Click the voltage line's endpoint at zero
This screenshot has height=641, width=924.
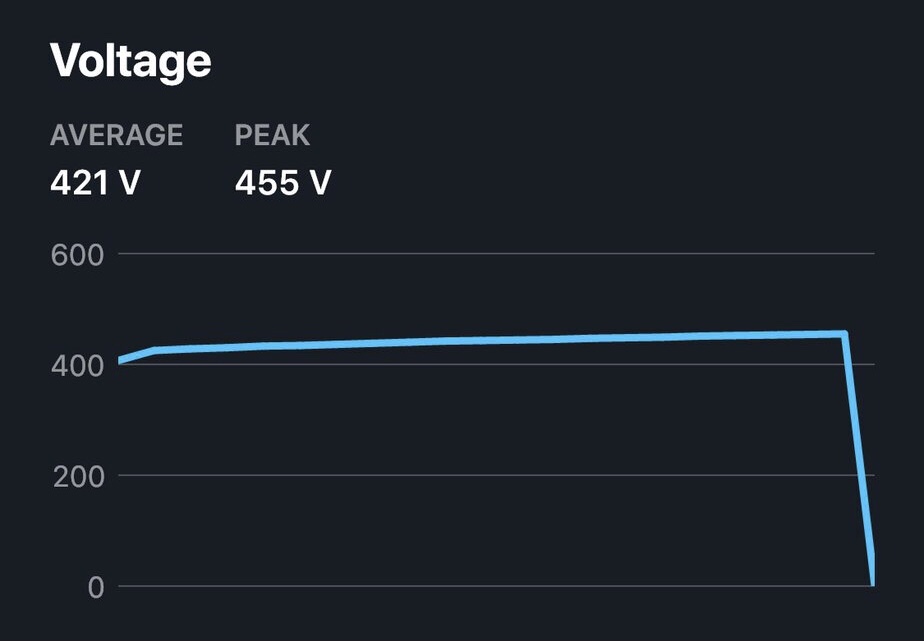(873, 581)
